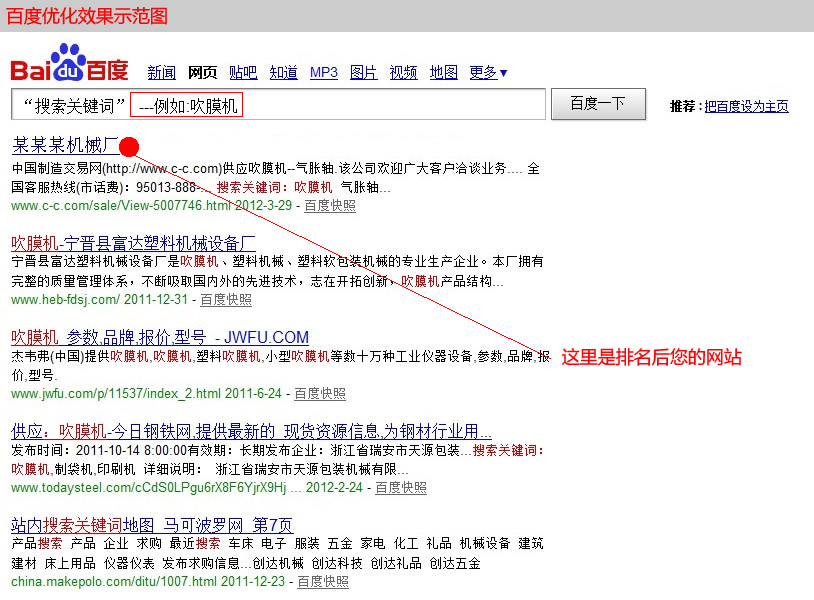The width and height of the screenshot is (814, 600).
Task: Focus the search keyword input field
Action: click(x=278, y=104)
